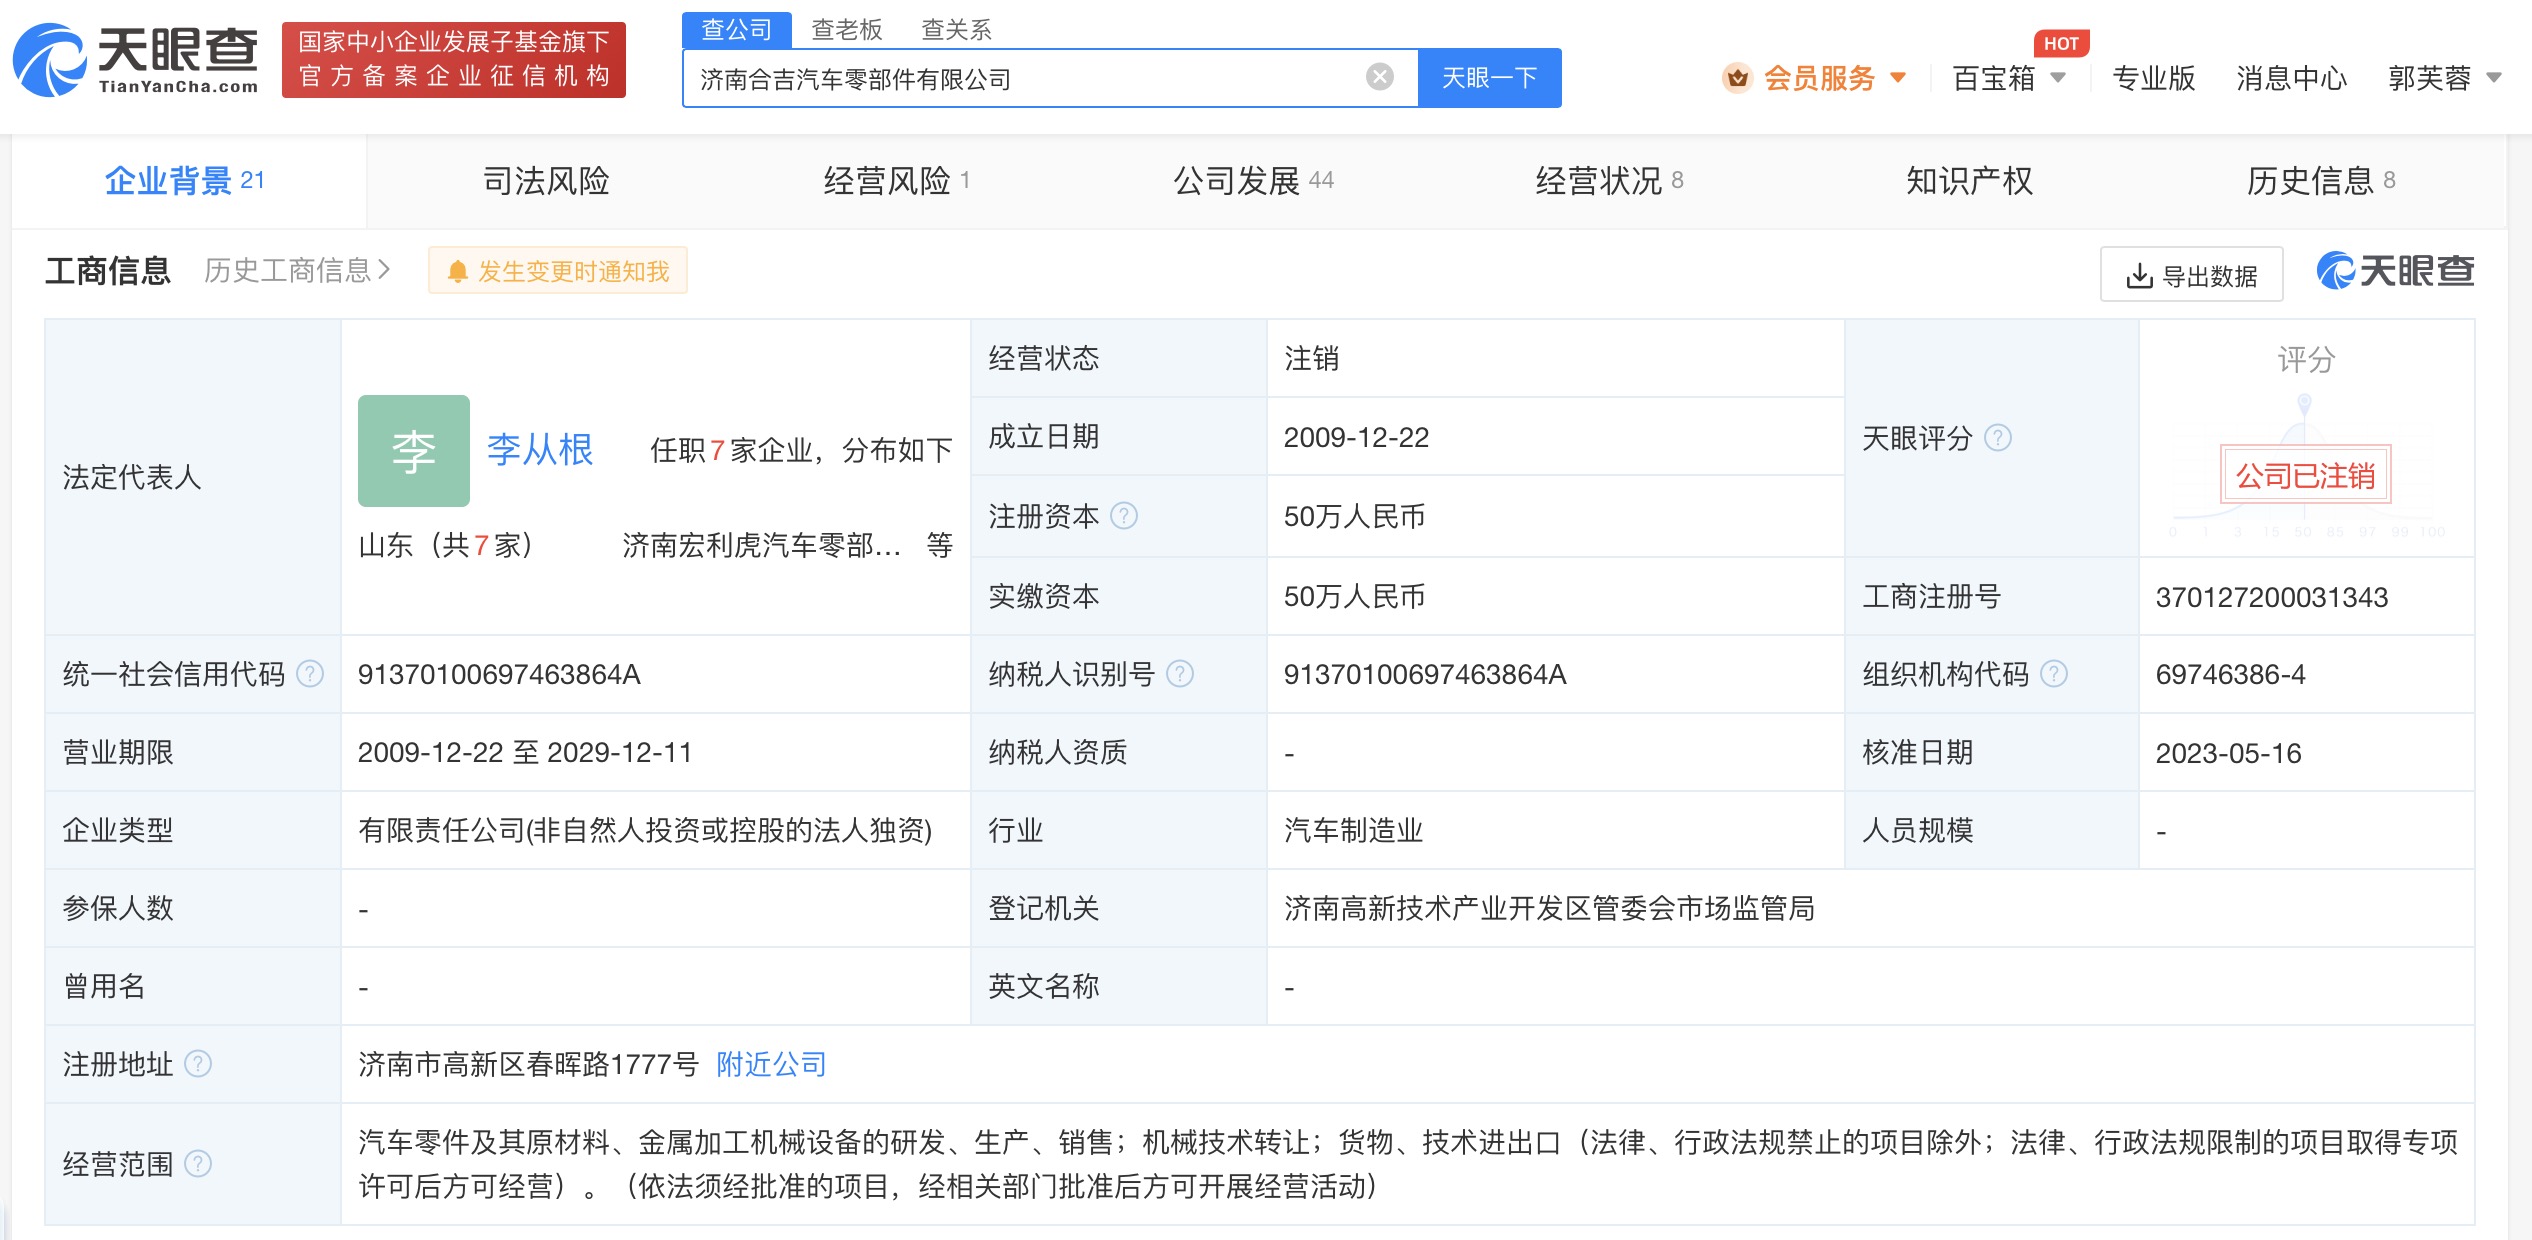Screen dimensions: 2532x1240
Task: Show help for 组织机构代码 question mark
Action: (x=2053, y=674)
